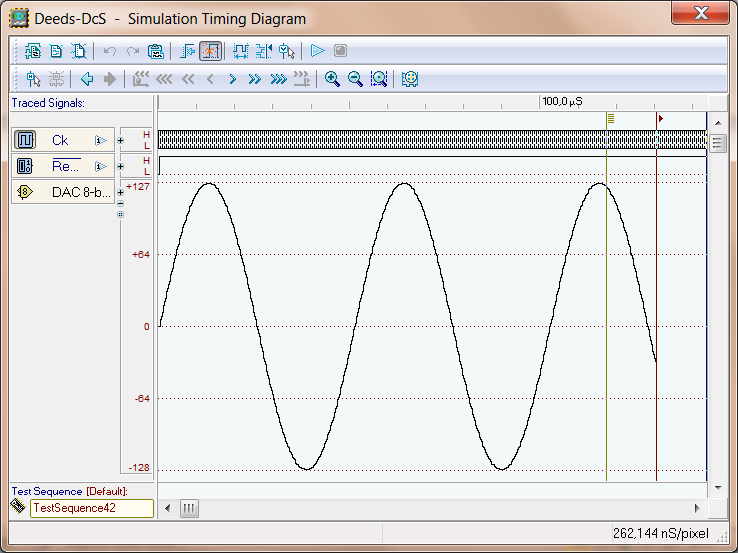Select the DAC 8-bit output icon
The width and height of the screenshot is (738, 553).
point(25,192)
